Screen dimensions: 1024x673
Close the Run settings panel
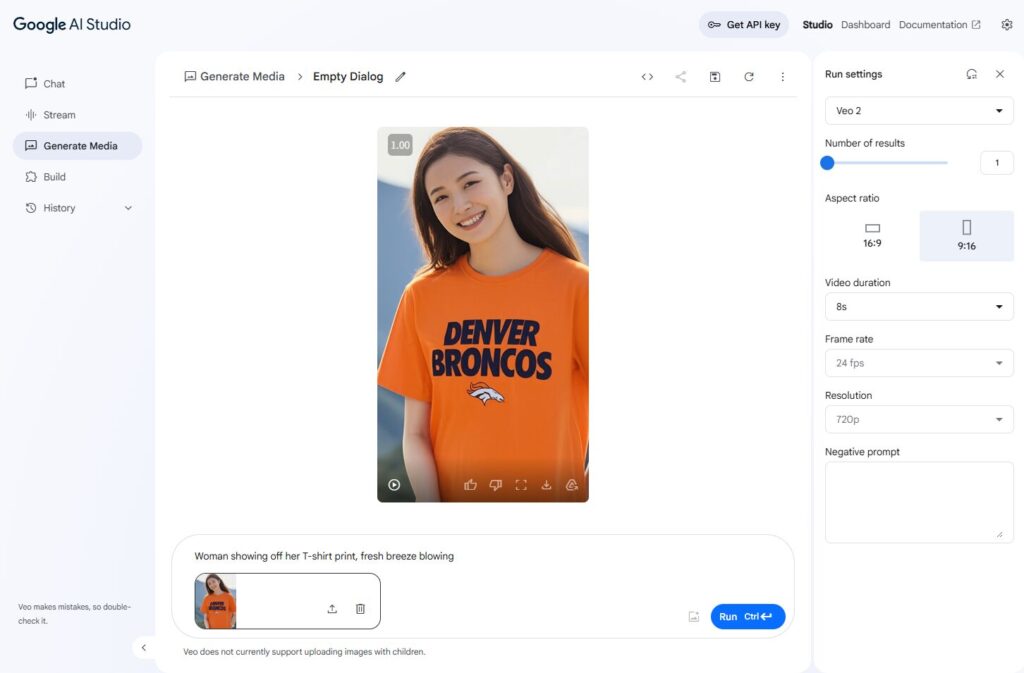[1000, 74]
